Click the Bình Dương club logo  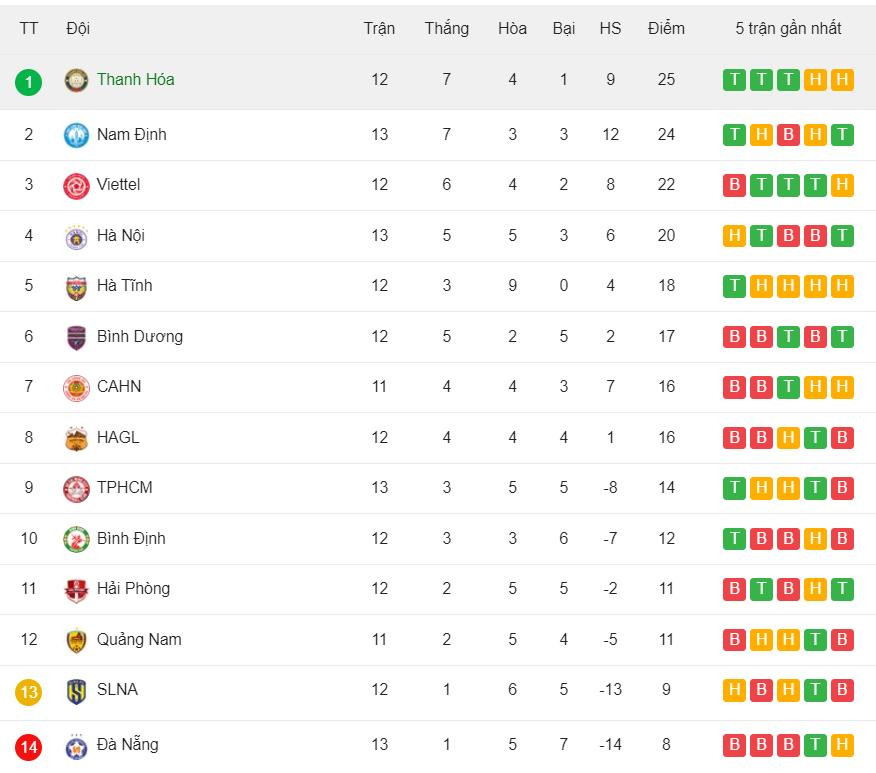pyautogui.click(x=76, y=338)
